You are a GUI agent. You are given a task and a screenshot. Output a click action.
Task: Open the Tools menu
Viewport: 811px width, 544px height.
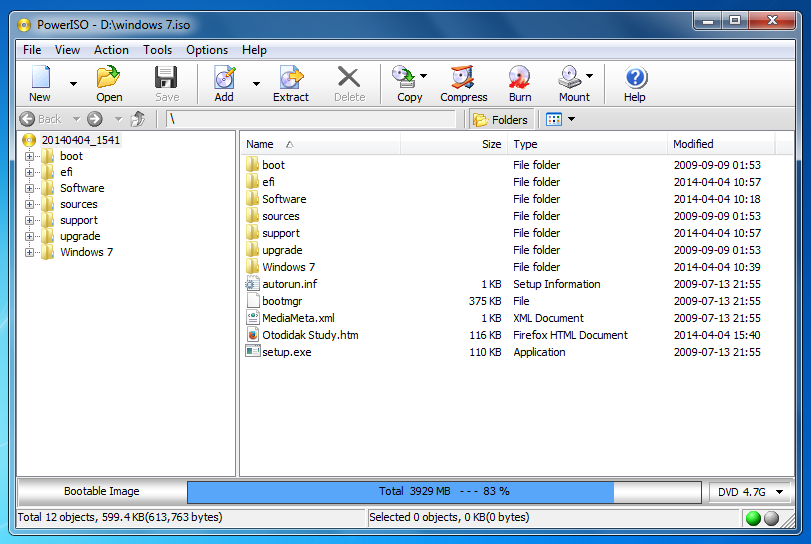point(157,50)
